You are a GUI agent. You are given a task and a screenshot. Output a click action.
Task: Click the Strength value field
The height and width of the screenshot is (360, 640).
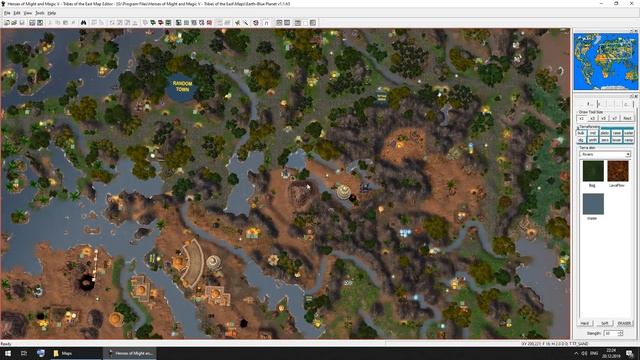611,333
